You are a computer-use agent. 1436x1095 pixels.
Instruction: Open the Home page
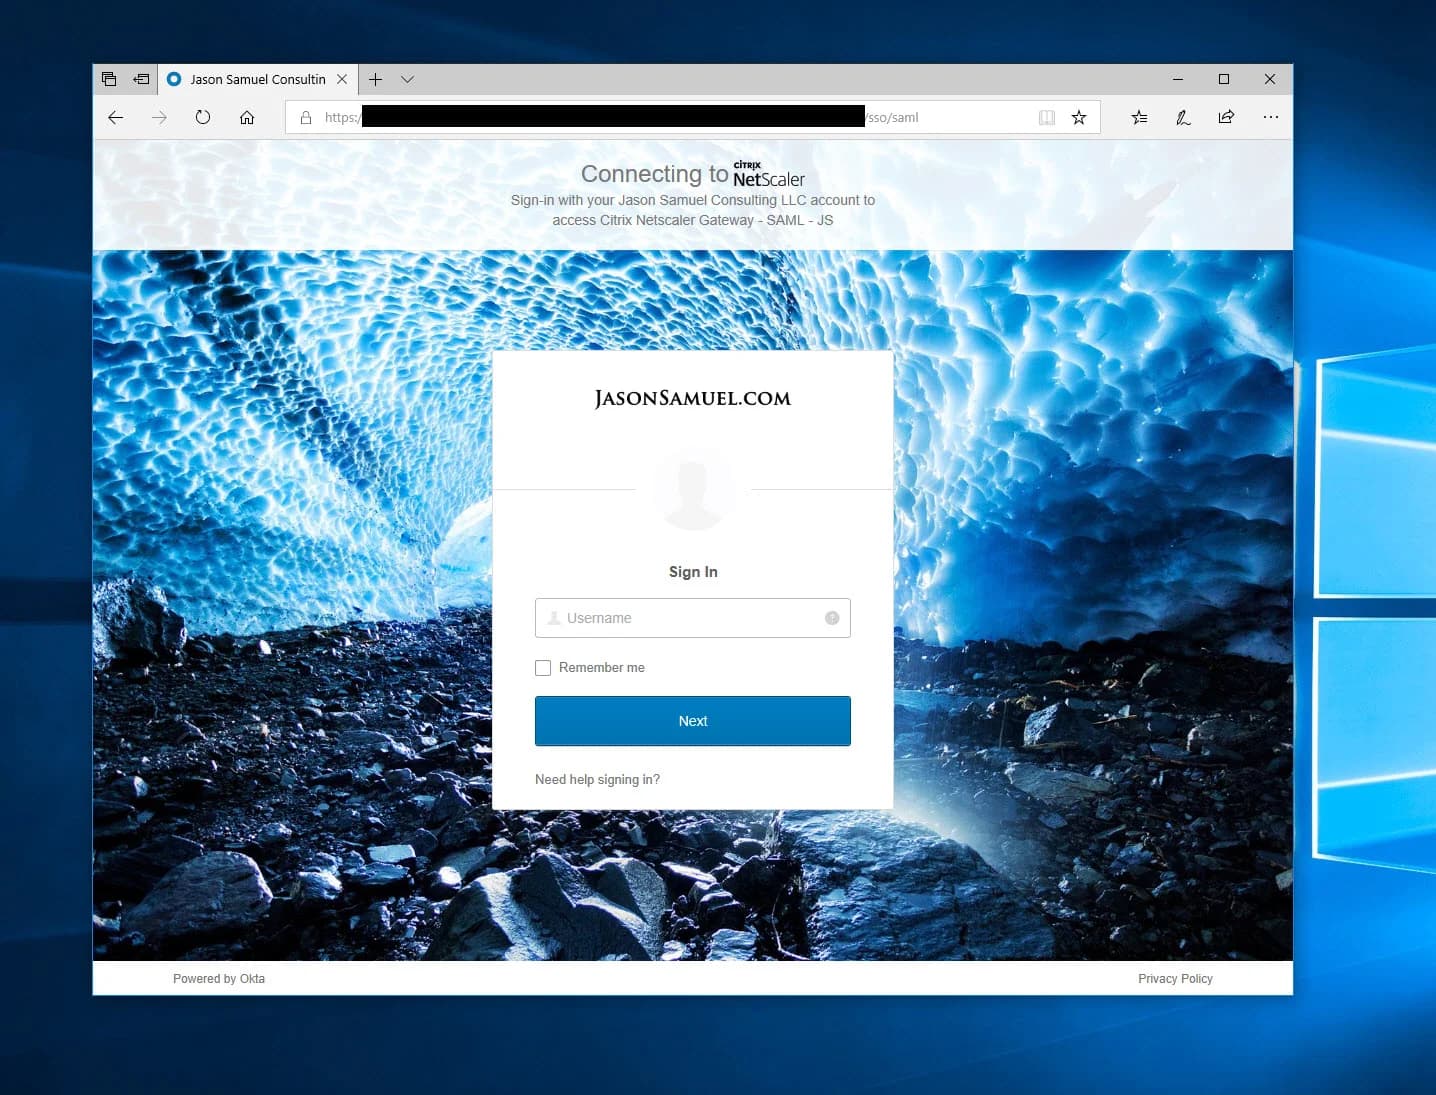247,117
